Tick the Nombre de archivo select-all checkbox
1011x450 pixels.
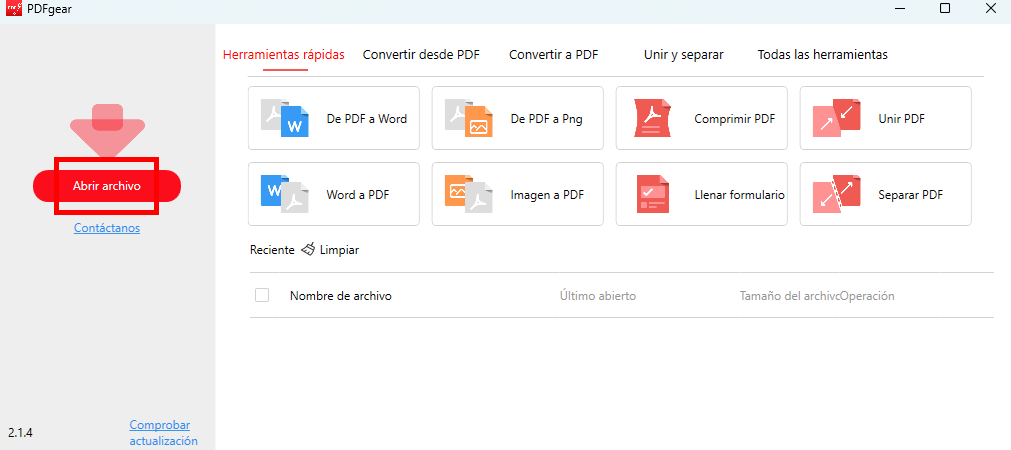pyautogui.click(x=262, y=295)
